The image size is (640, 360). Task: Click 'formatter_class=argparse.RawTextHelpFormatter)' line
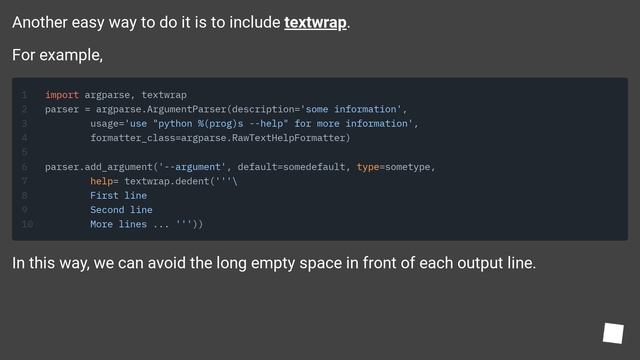(220, 138)
